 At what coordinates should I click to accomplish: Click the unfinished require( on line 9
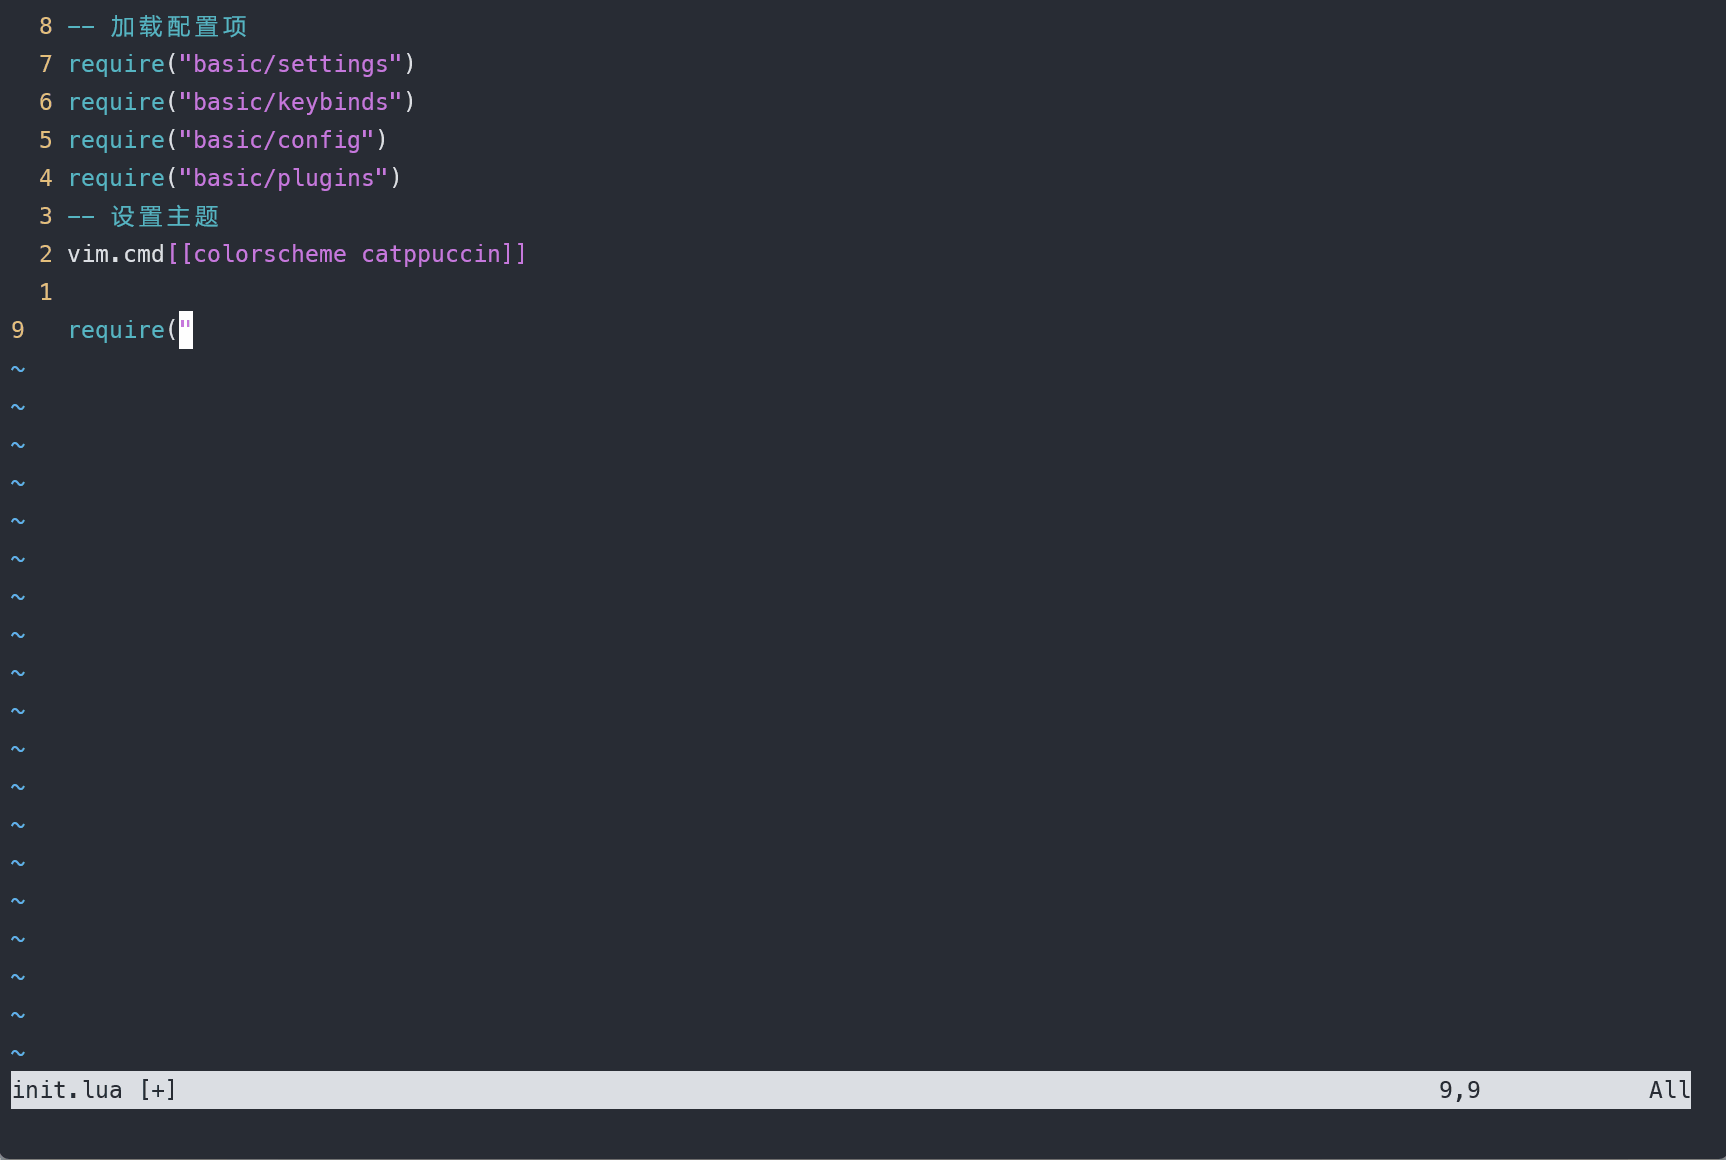(123, 330)
